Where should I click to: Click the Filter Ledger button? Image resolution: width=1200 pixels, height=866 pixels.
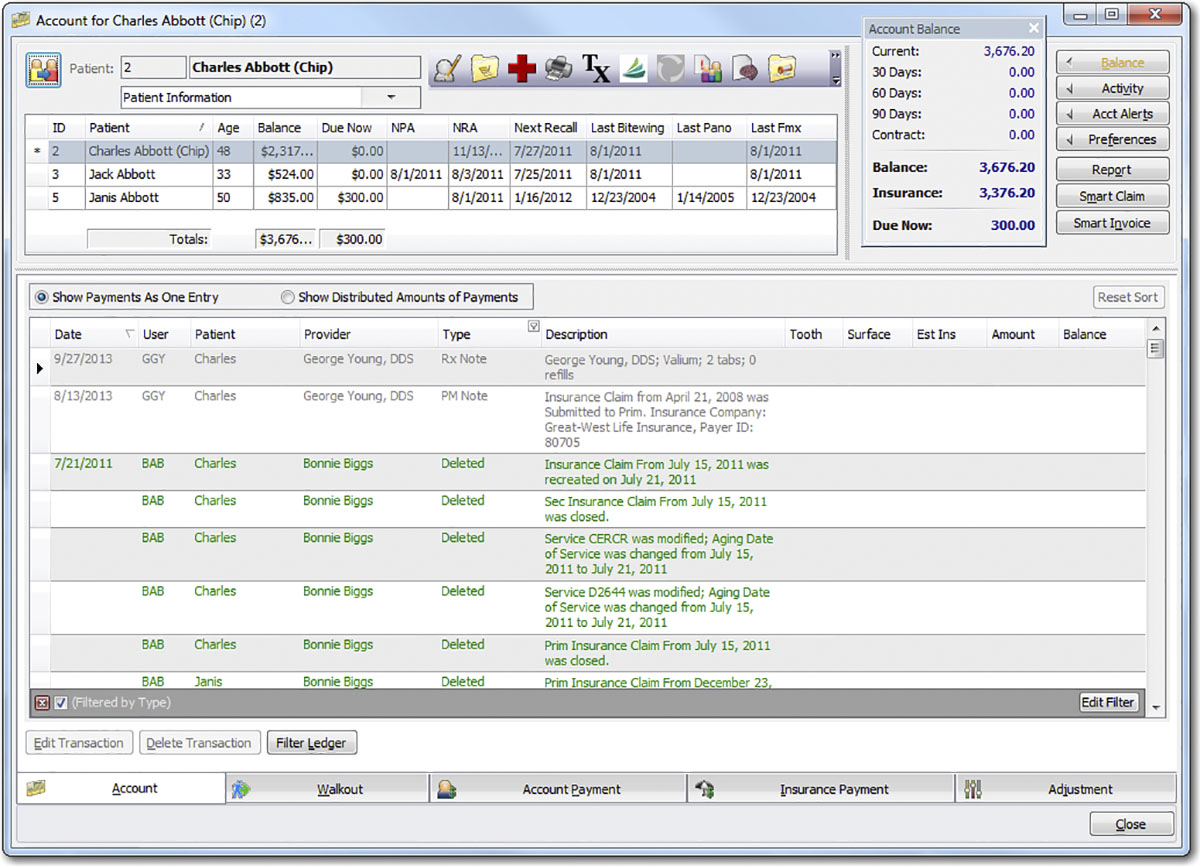tap(311, 743)
